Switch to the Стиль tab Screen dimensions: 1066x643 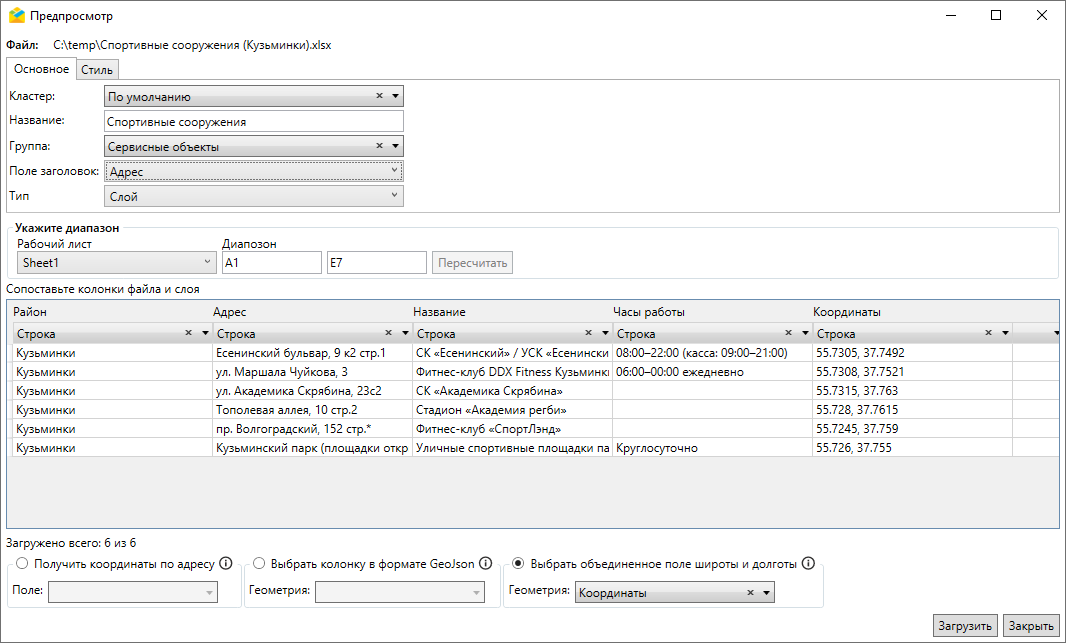97,69
